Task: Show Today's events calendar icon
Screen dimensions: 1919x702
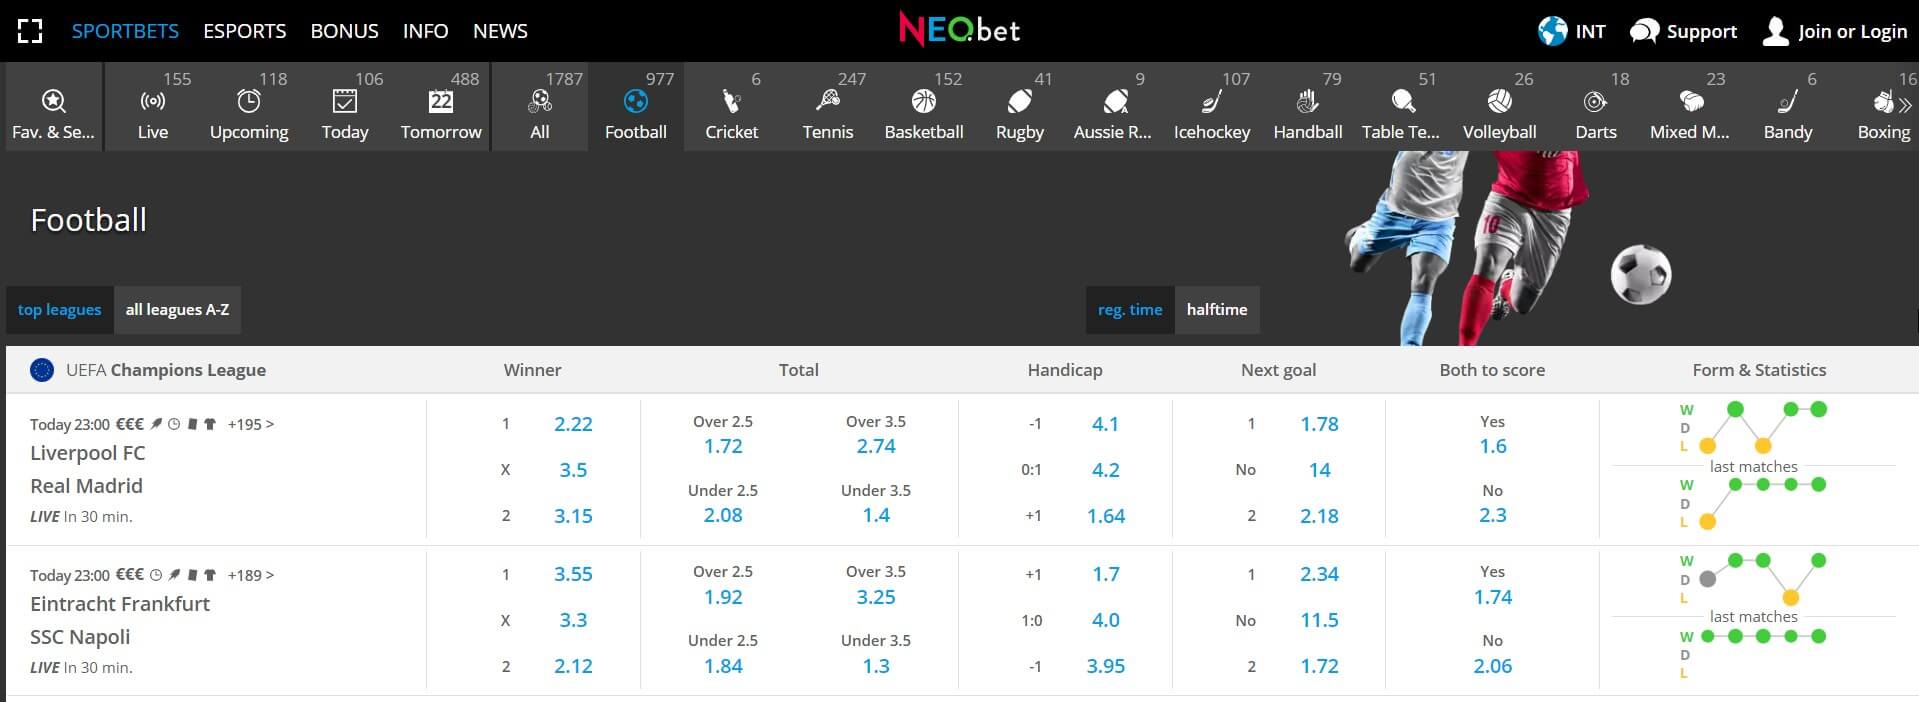Action: (345, 101)
